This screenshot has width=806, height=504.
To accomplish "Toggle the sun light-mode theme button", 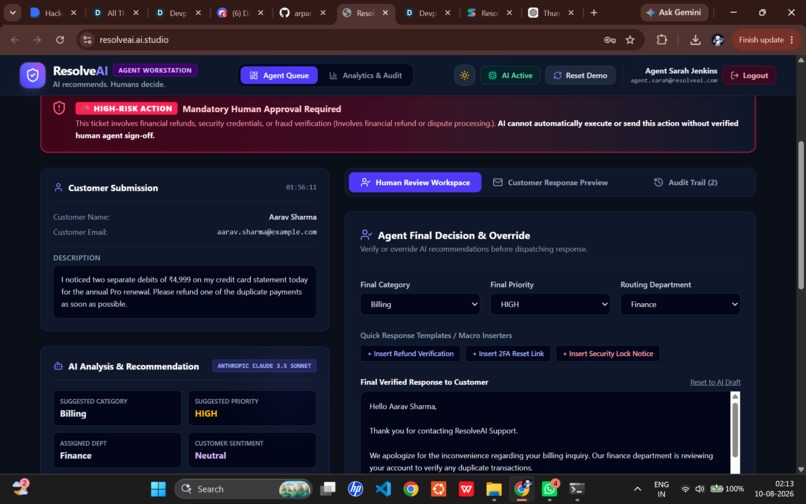I will click(464, 76).
